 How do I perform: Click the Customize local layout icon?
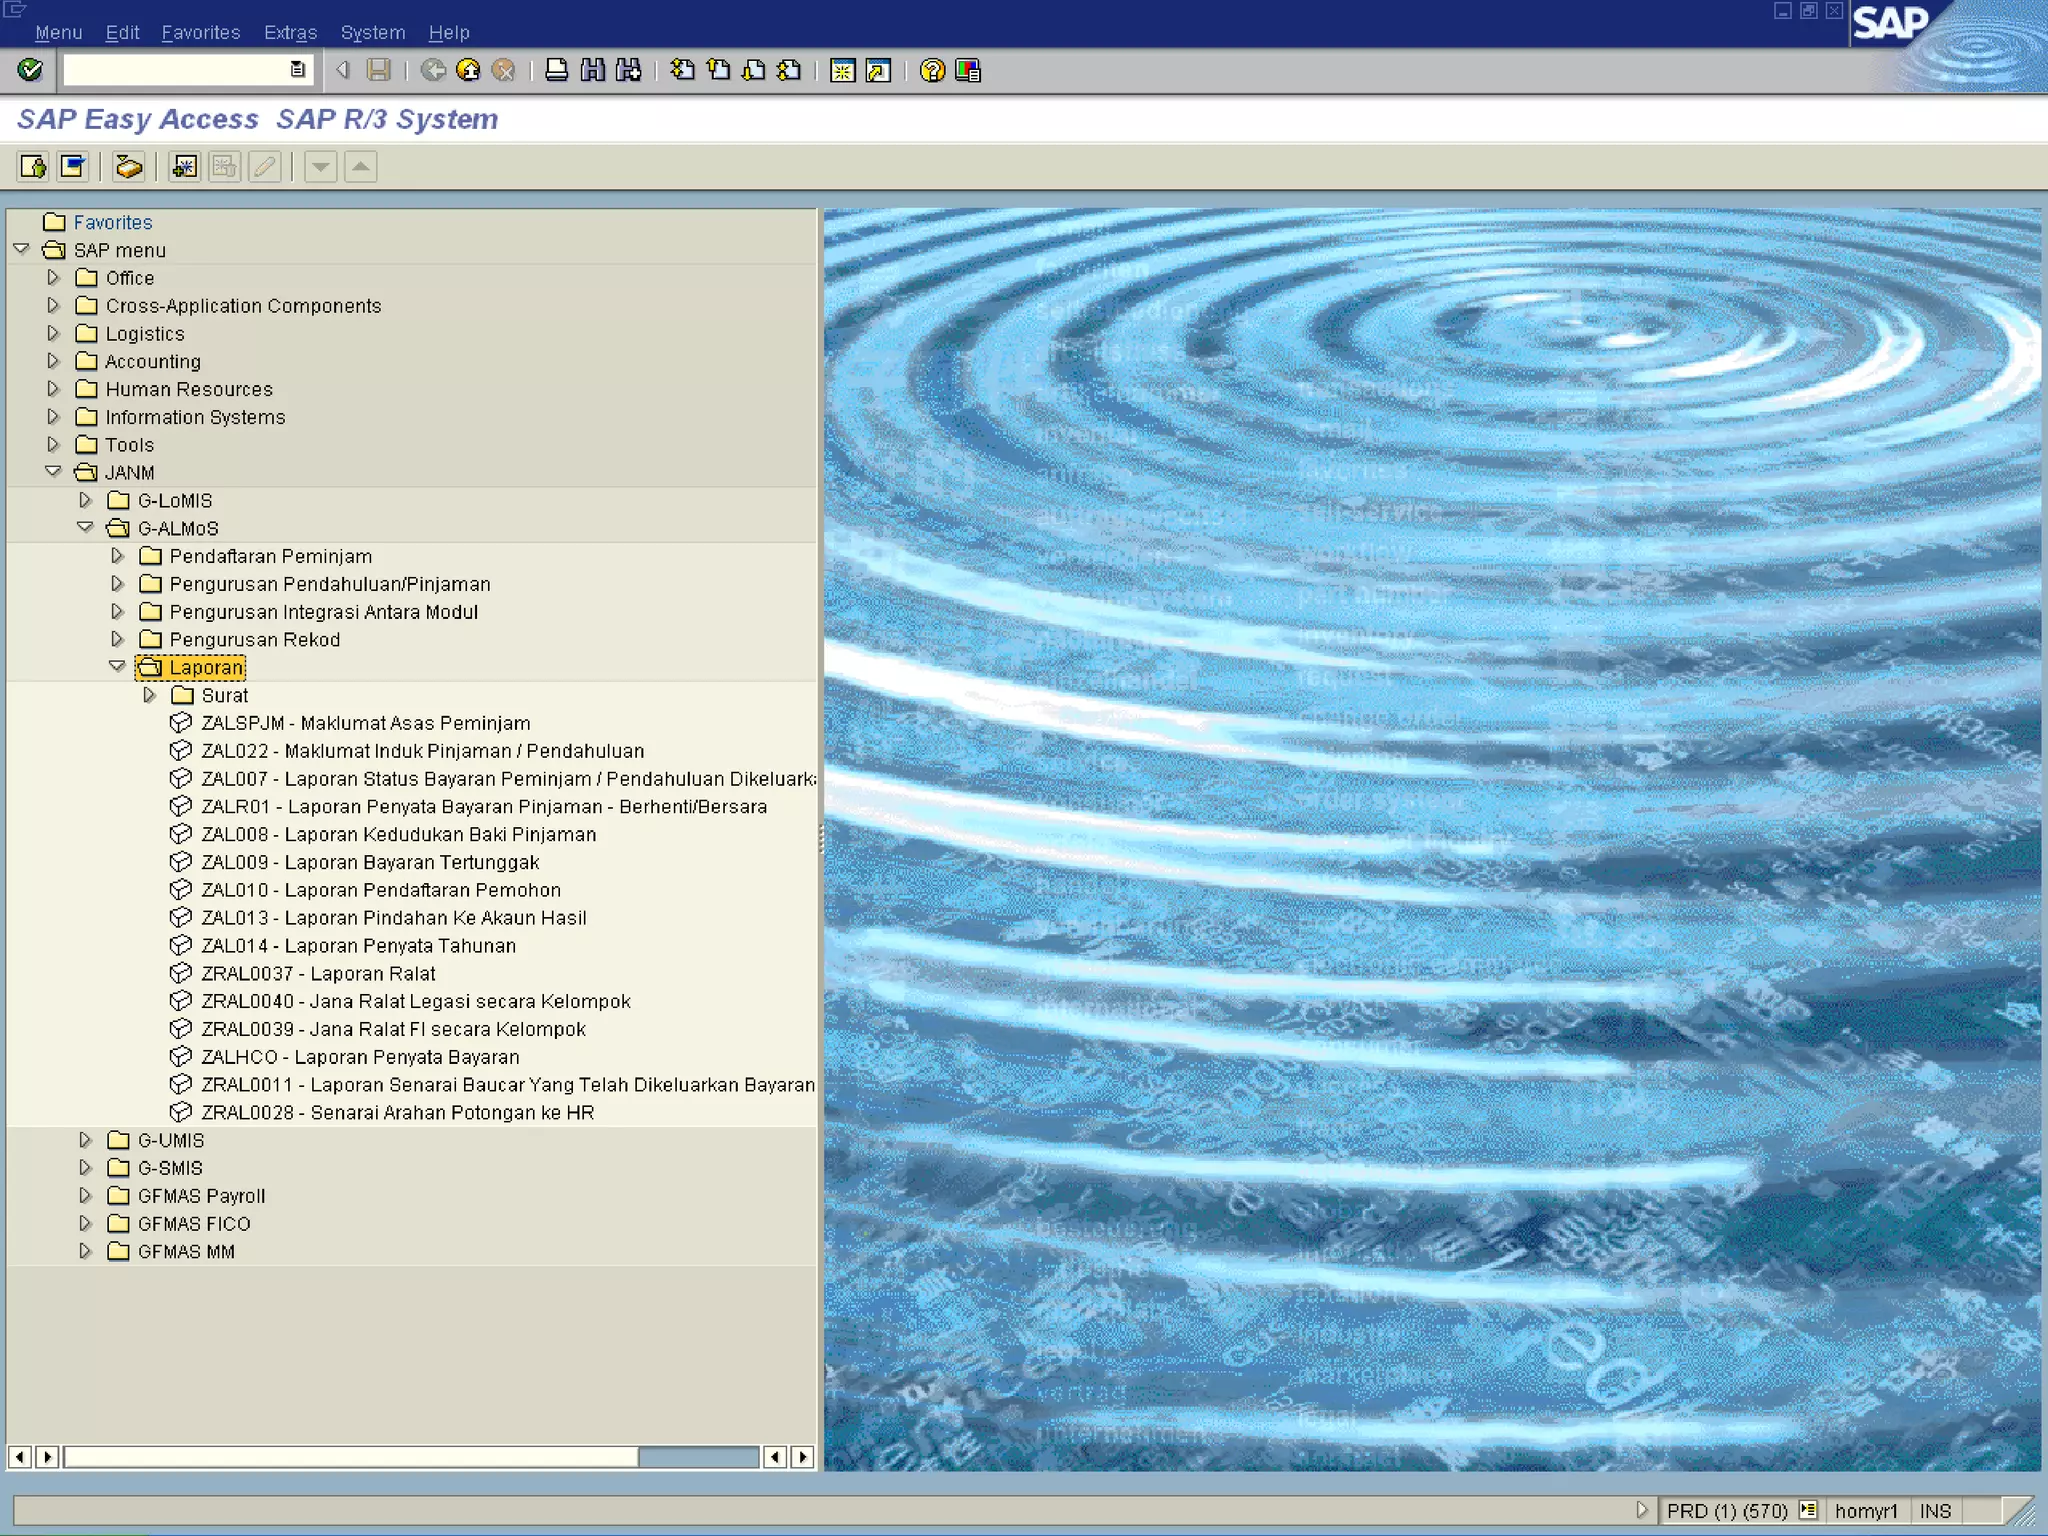(968, 70)
